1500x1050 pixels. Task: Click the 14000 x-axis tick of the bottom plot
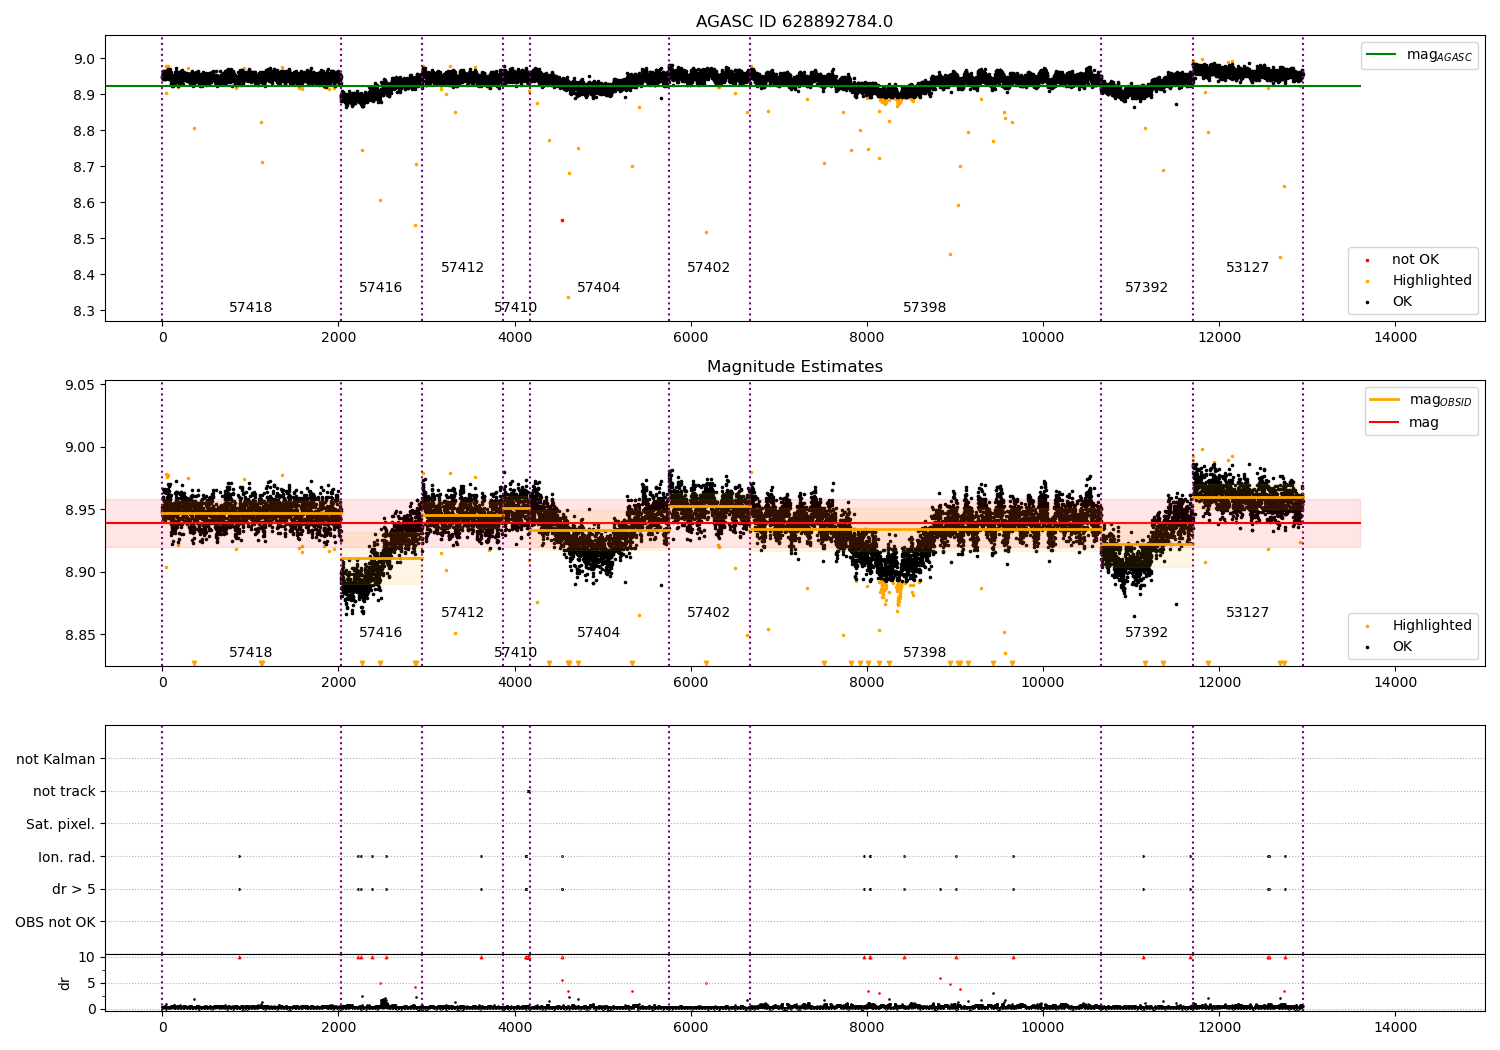pyautogui.click(x=1395, y=1027)
